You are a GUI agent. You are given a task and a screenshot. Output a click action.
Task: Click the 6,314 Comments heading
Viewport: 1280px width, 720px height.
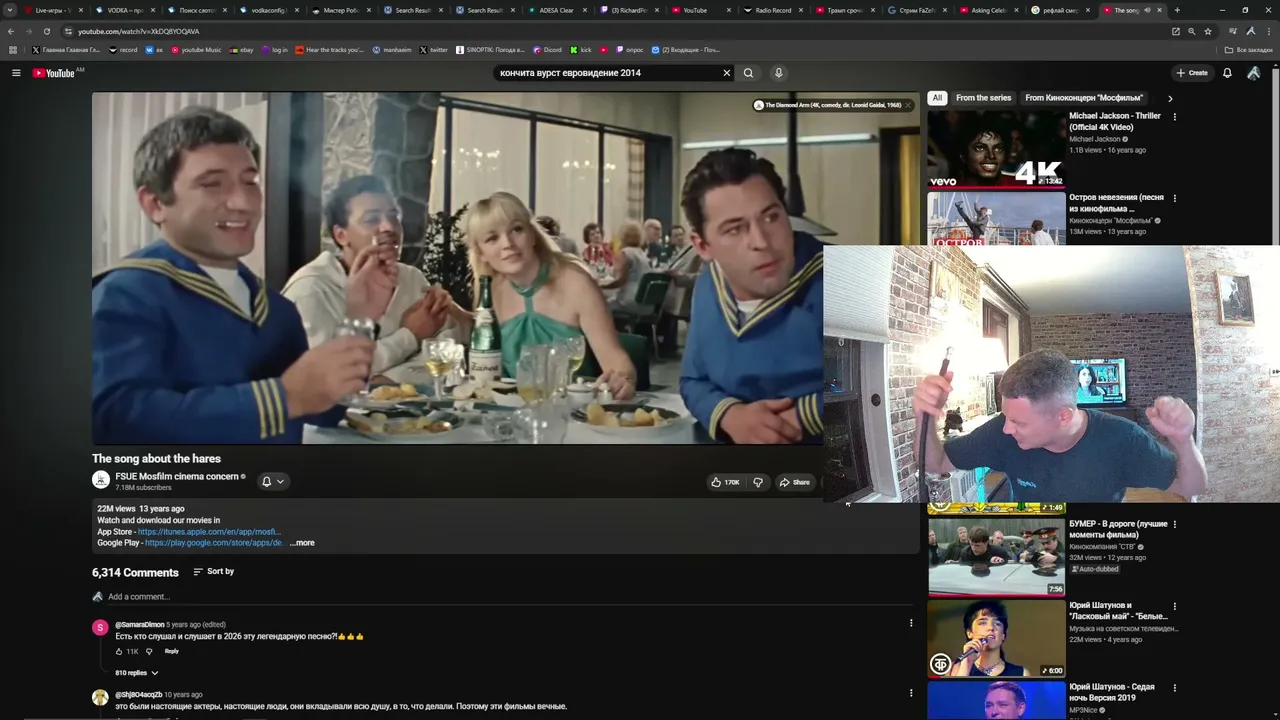click(135, 573)
